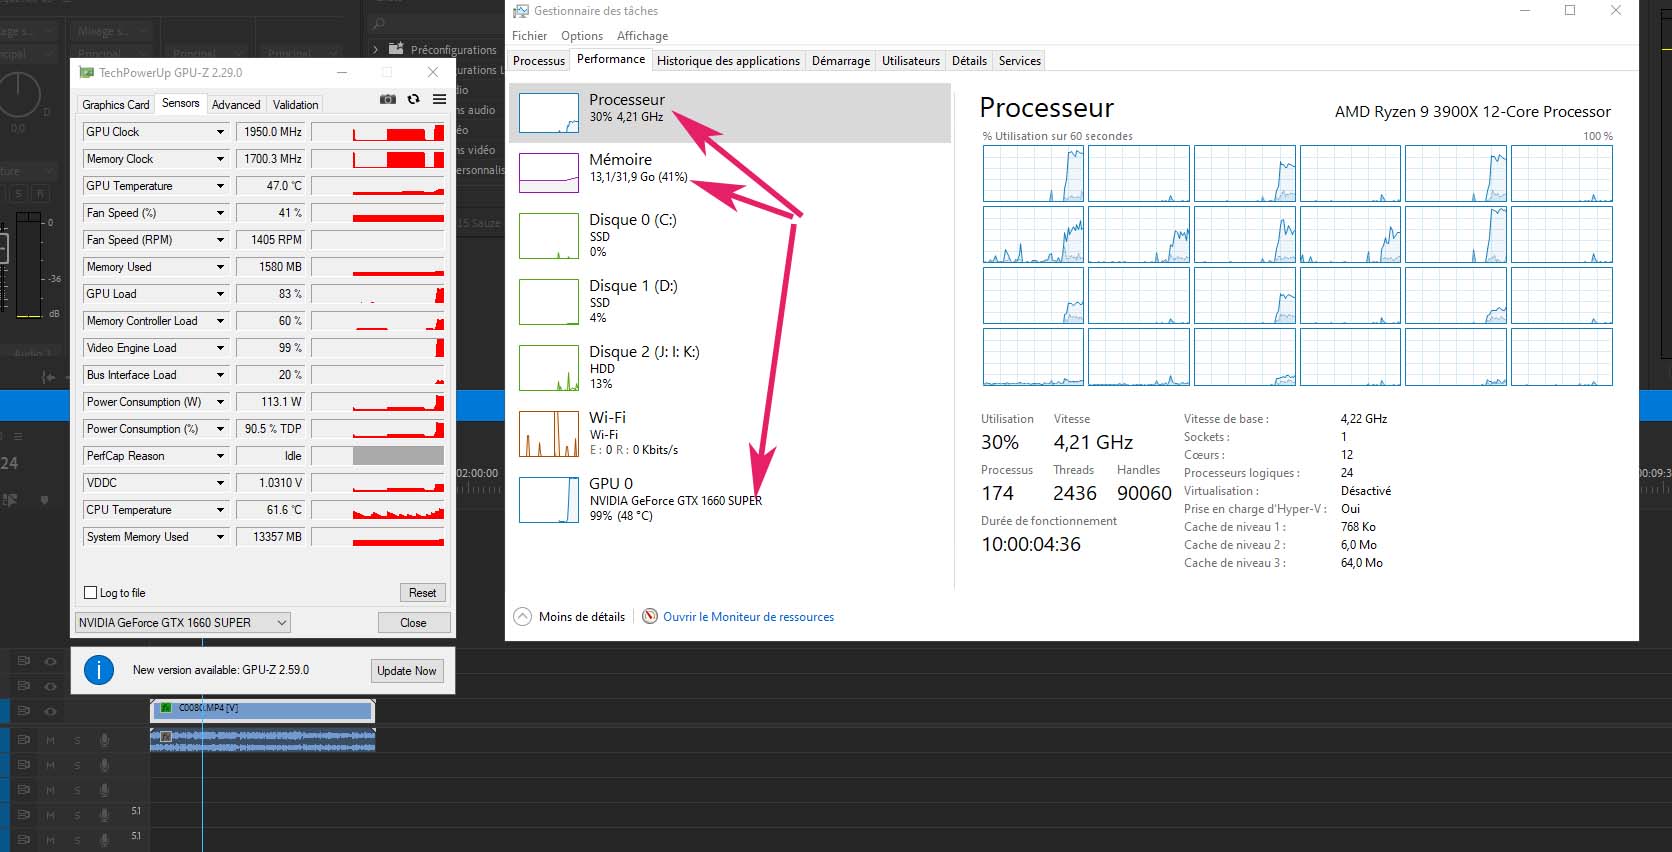
Task: Click the Premiere effects search magnifier icon
Action: click(378, 23)
